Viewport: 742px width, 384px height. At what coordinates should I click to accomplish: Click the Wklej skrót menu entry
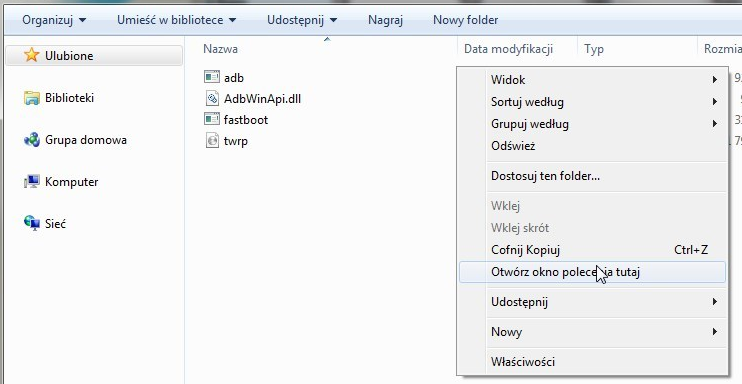592,228
